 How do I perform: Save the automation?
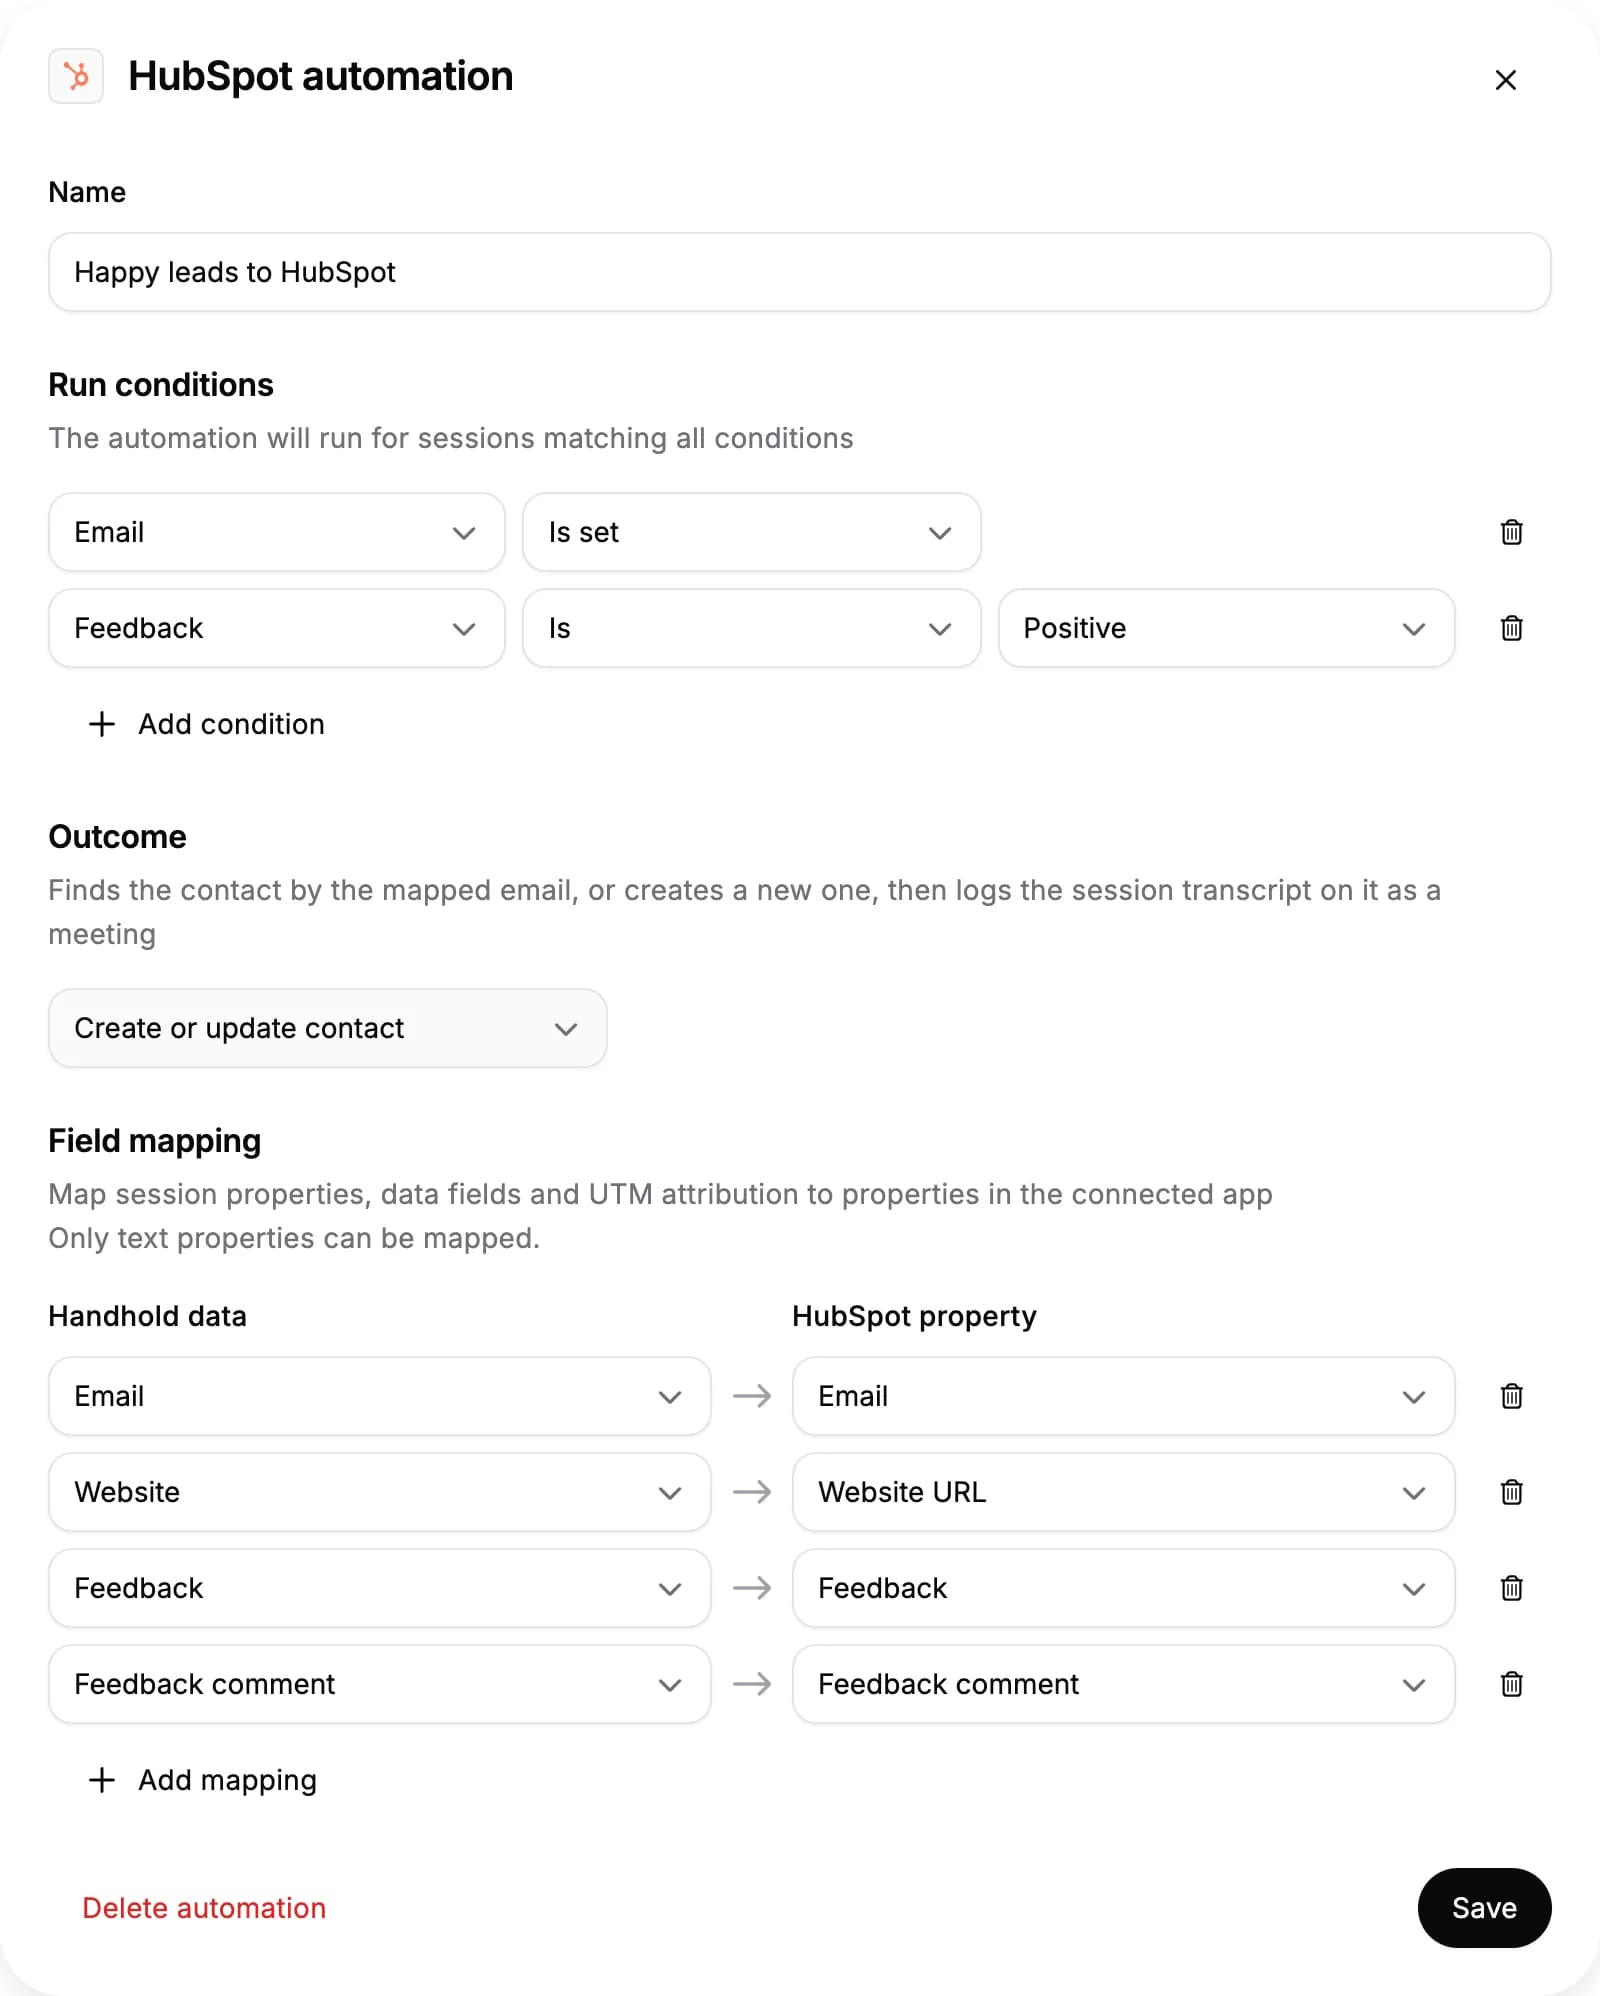(1484, 1908)
